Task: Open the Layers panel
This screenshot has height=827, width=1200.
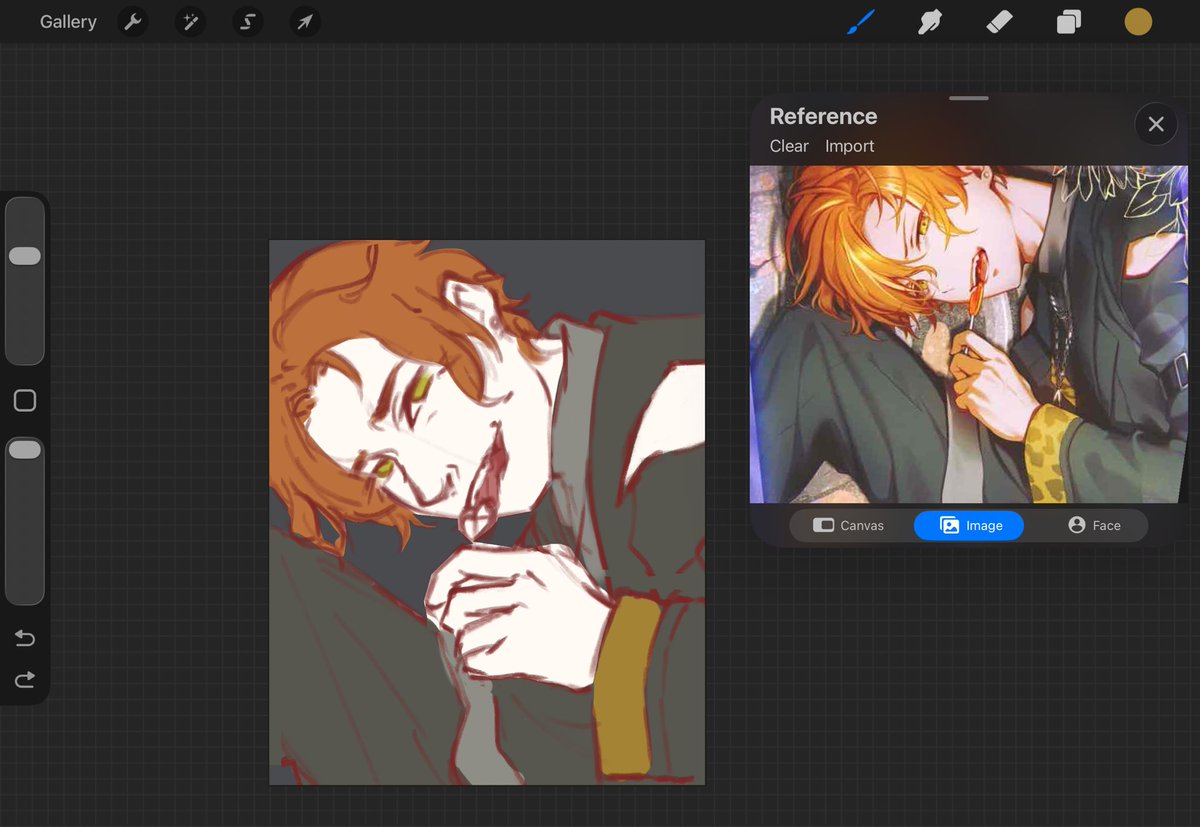Action: tap(1069, 21)
